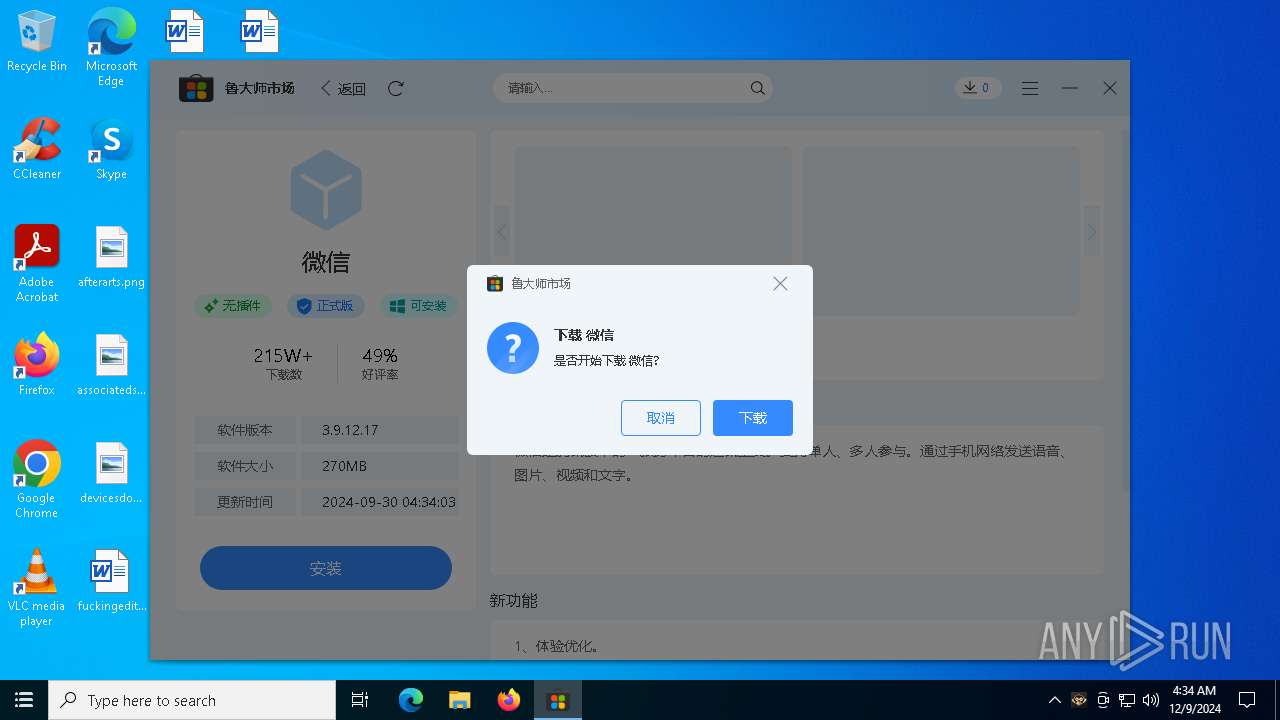Open Microsoft Edge desktop shortcut
The image size is (1280, 720).
click(111, 47)
